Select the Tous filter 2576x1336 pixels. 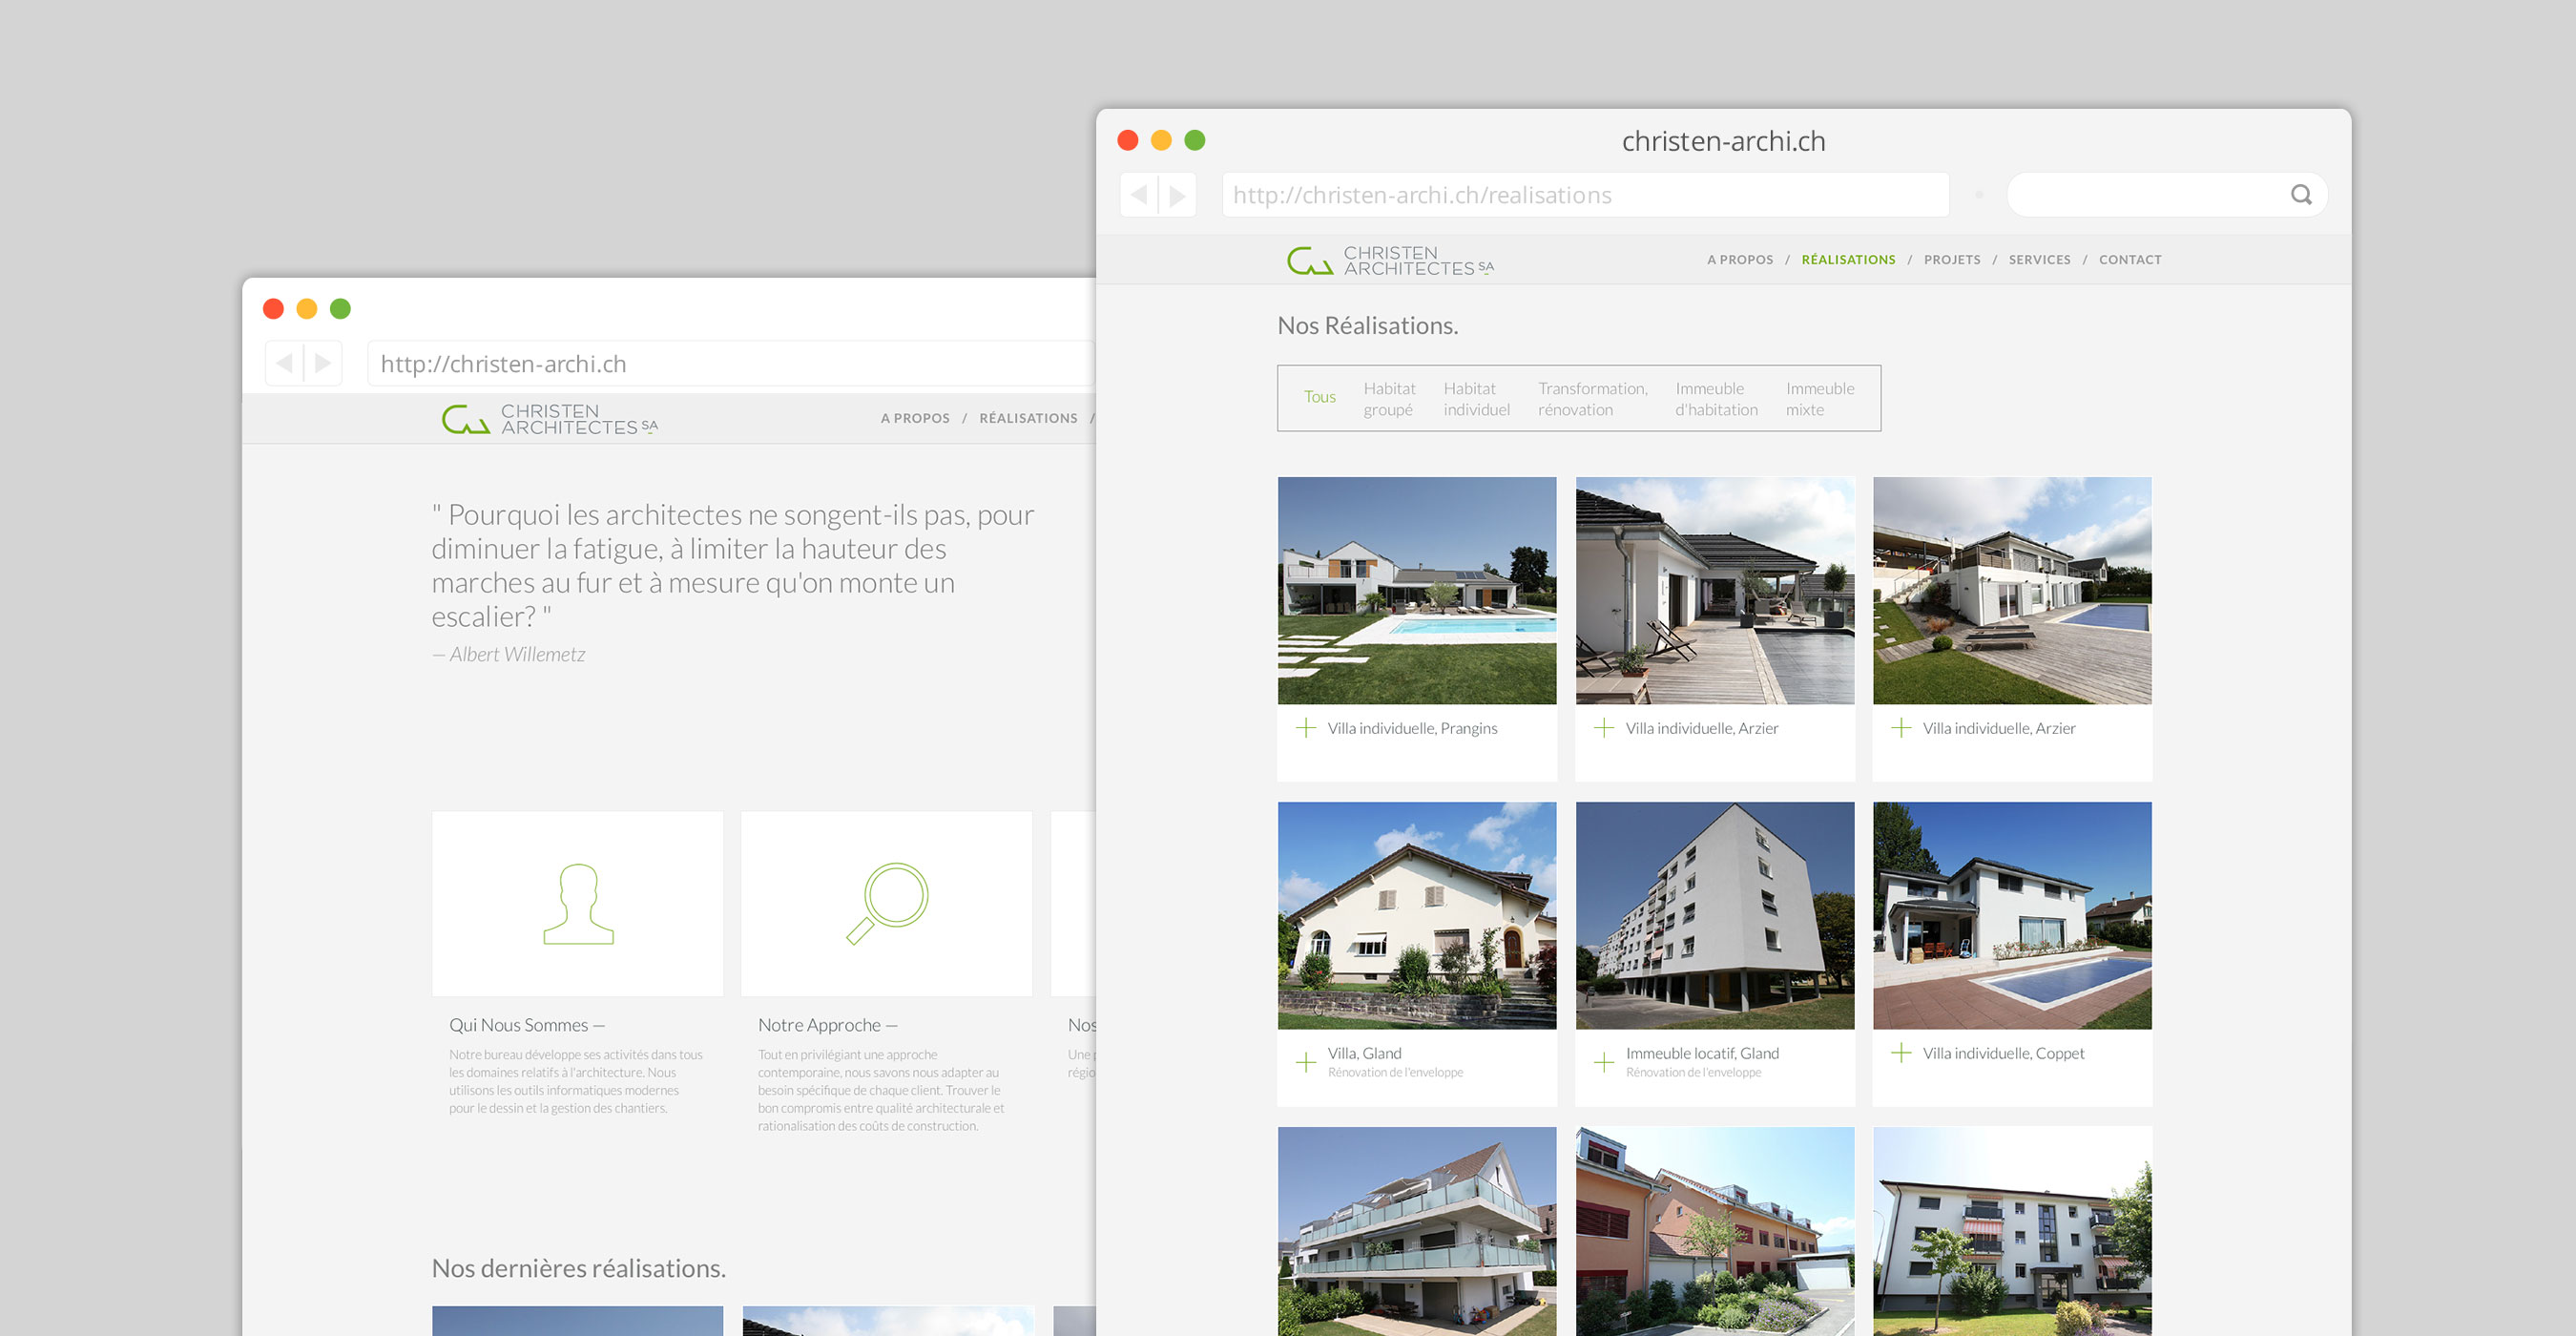tap(1320, 397)
